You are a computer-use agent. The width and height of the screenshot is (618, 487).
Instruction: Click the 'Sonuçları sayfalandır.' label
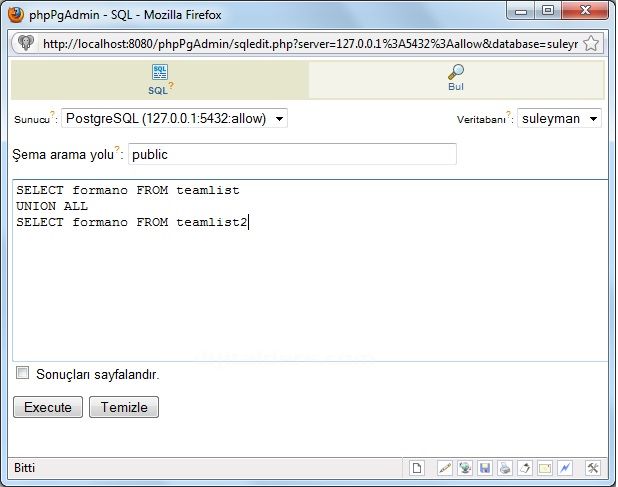tap(98, 374)
